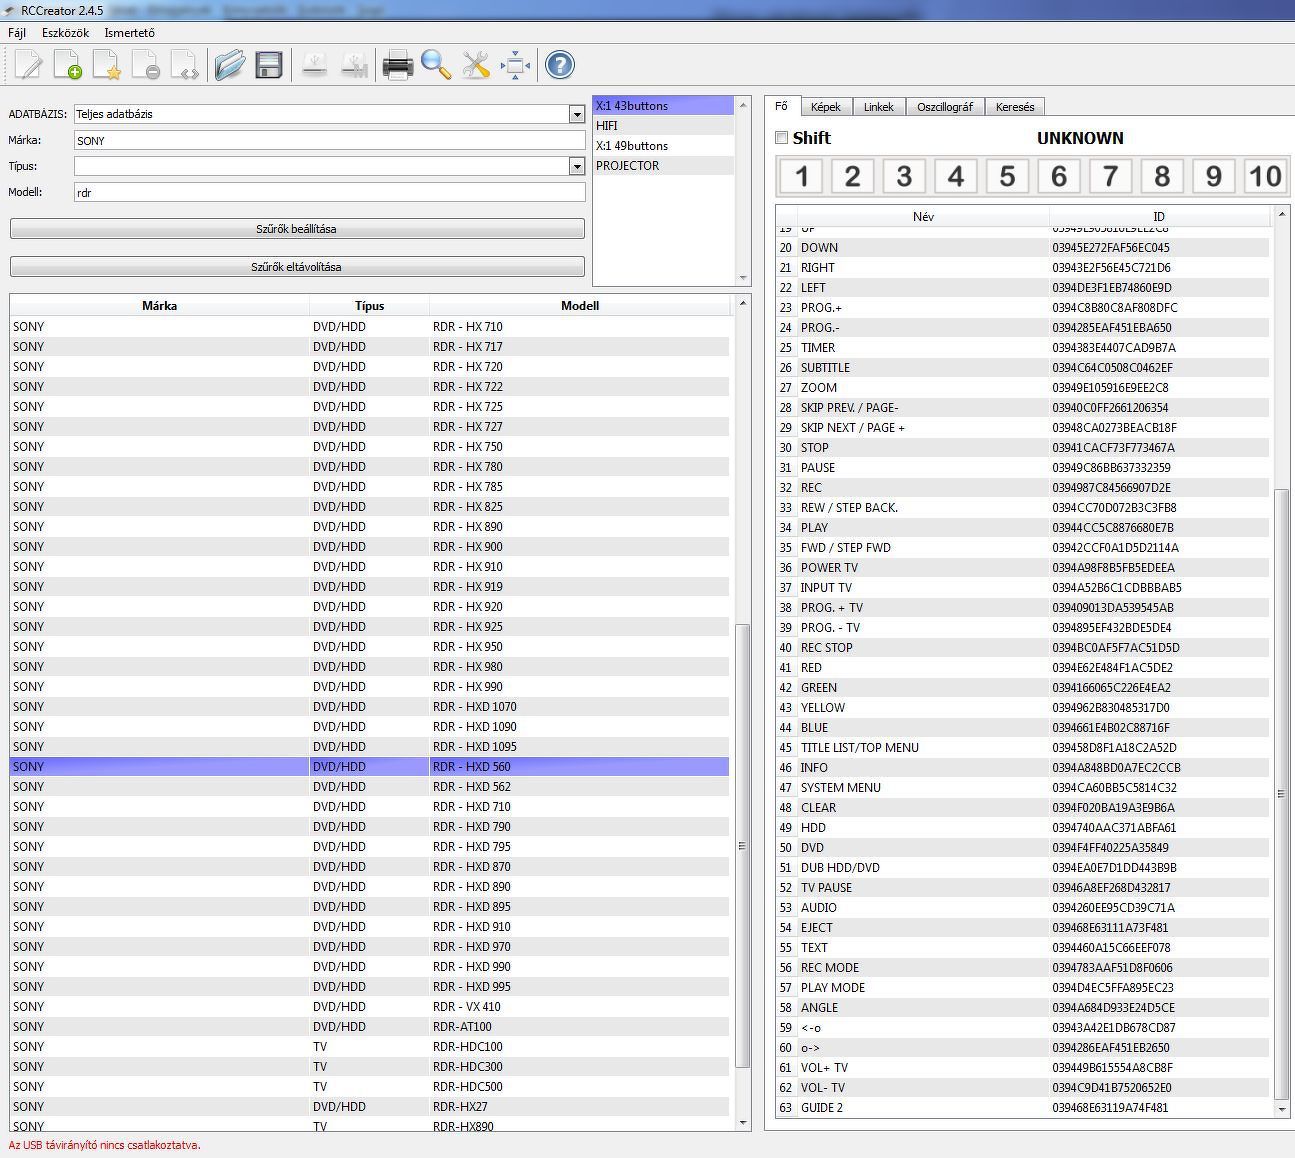1295x1158 pixels.
Task: Select the RDR - HX 900 model row
Action: pos(370,547)
